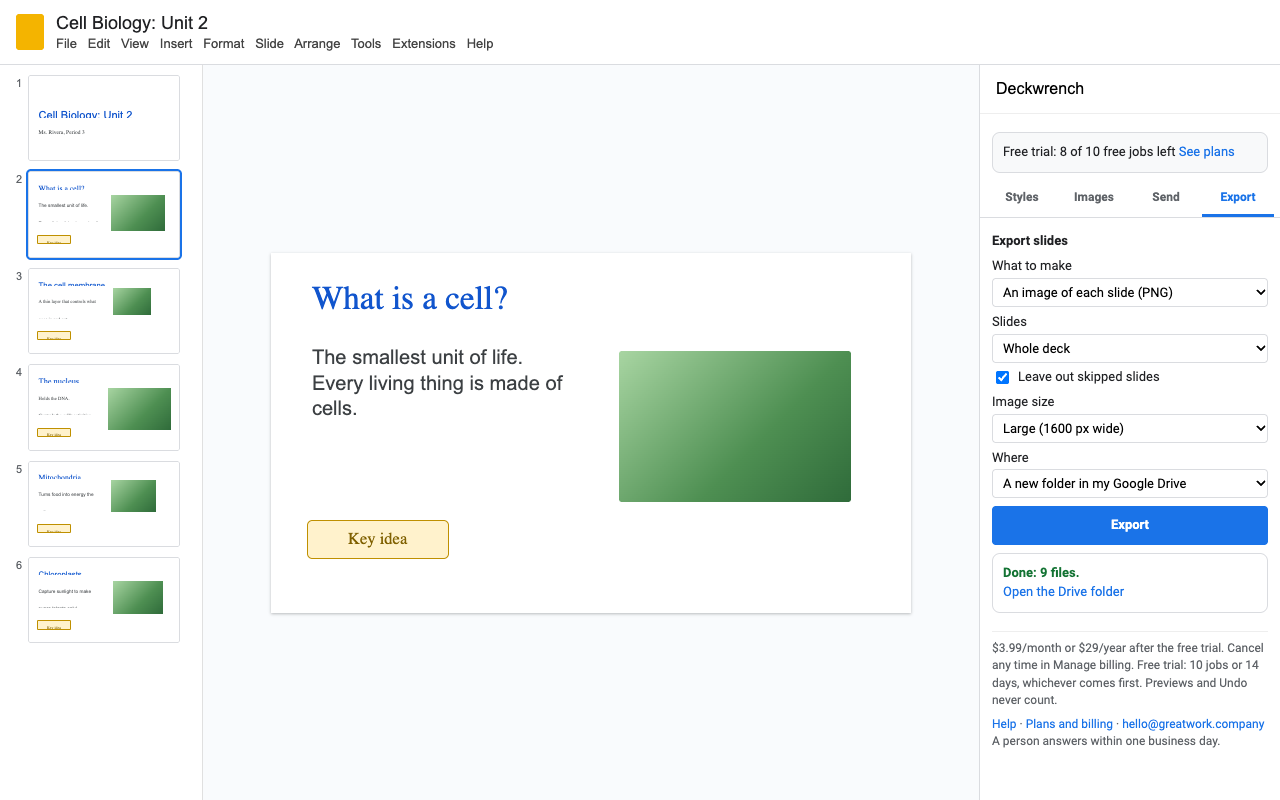
Task: Switch to the Send tab
Action: tap(1166, 197)
